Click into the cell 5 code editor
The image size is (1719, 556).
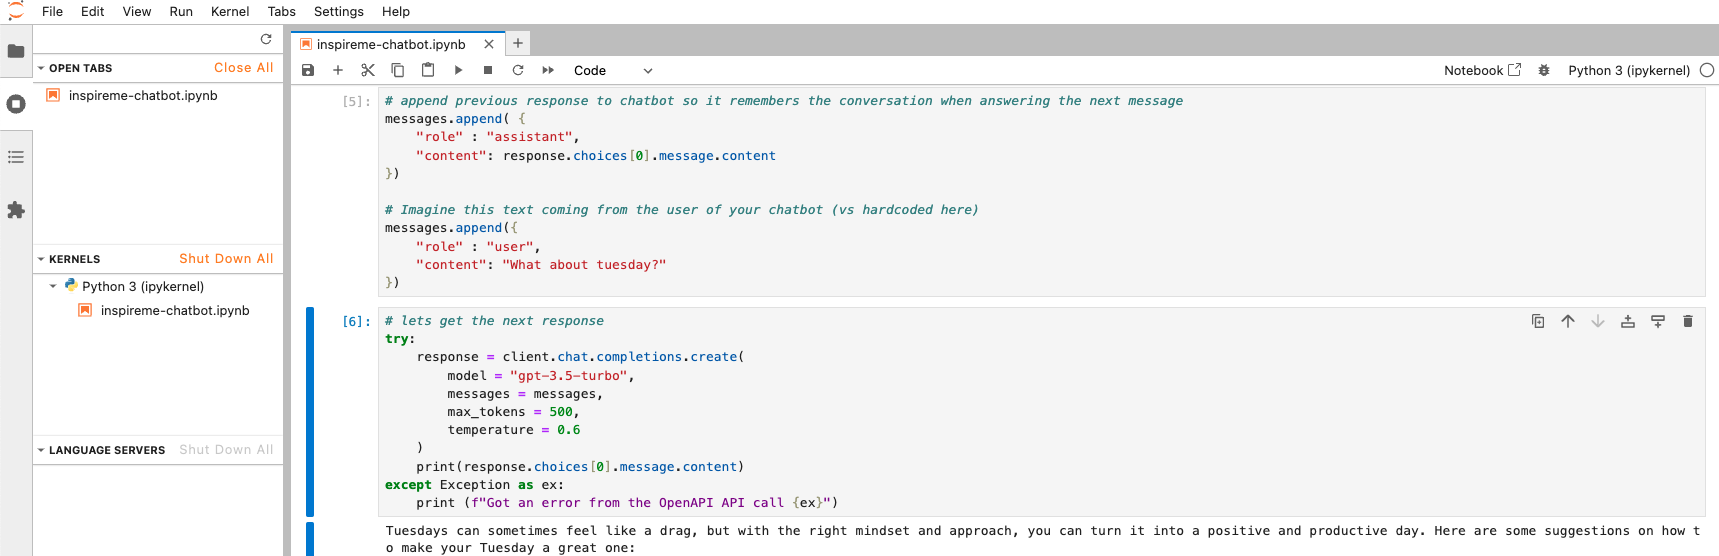(x=1041, y=192)
